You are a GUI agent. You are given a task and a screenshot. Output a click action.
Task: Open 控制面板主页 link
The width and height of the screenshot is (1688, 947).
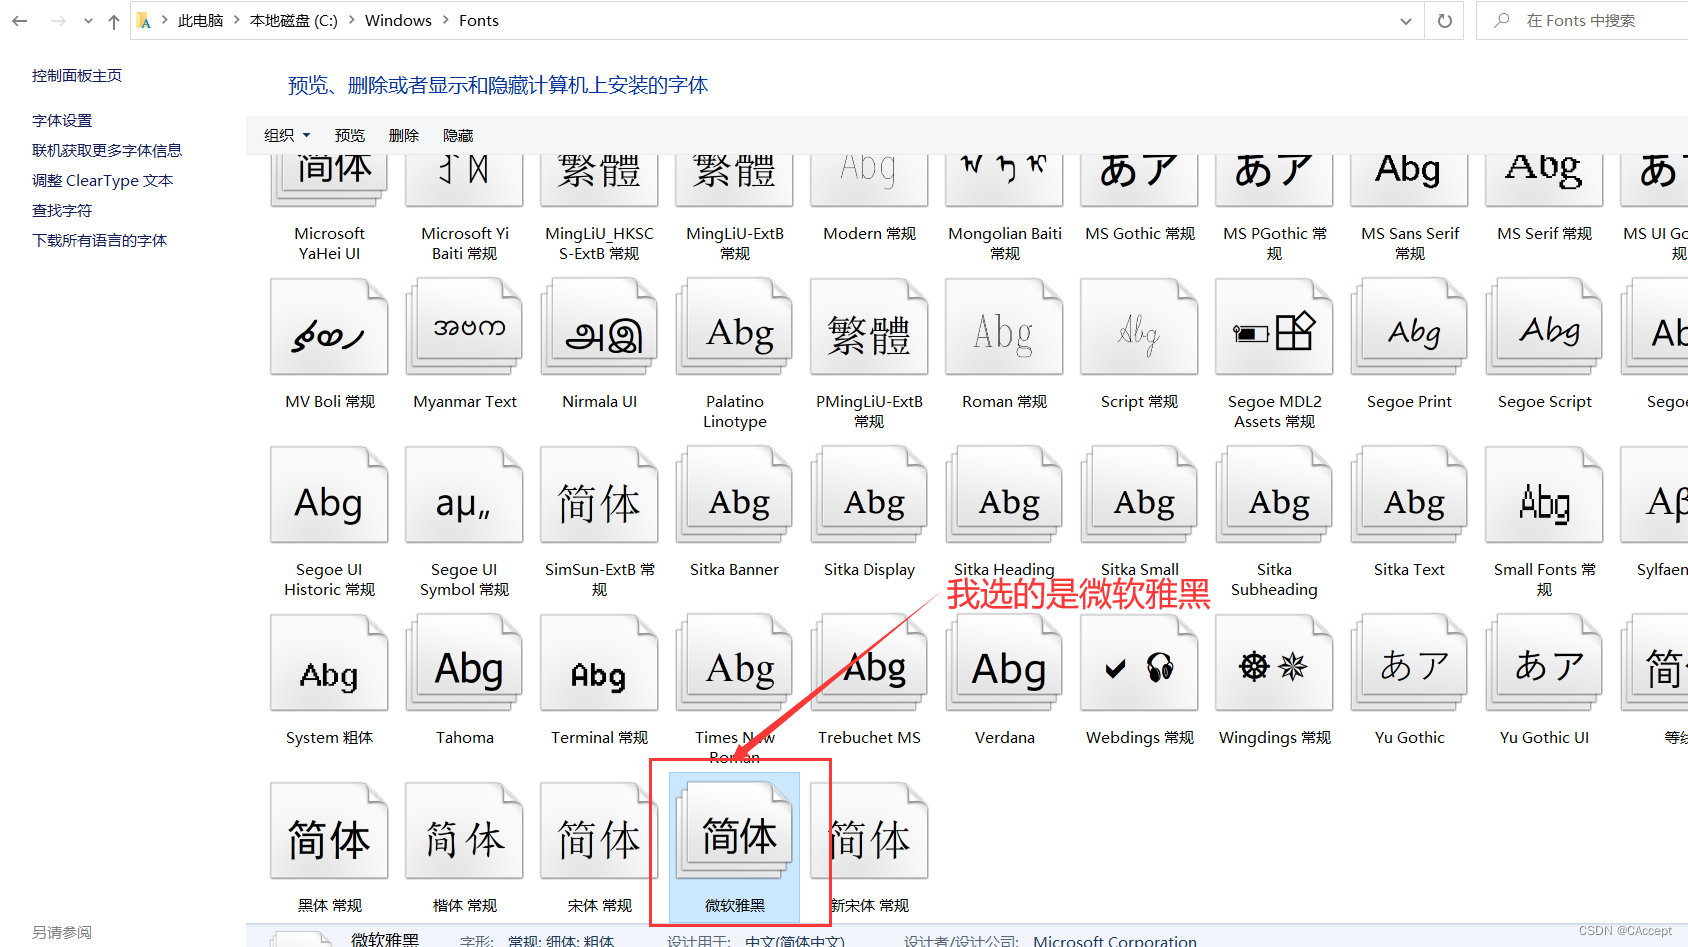(x=77, y=76)
